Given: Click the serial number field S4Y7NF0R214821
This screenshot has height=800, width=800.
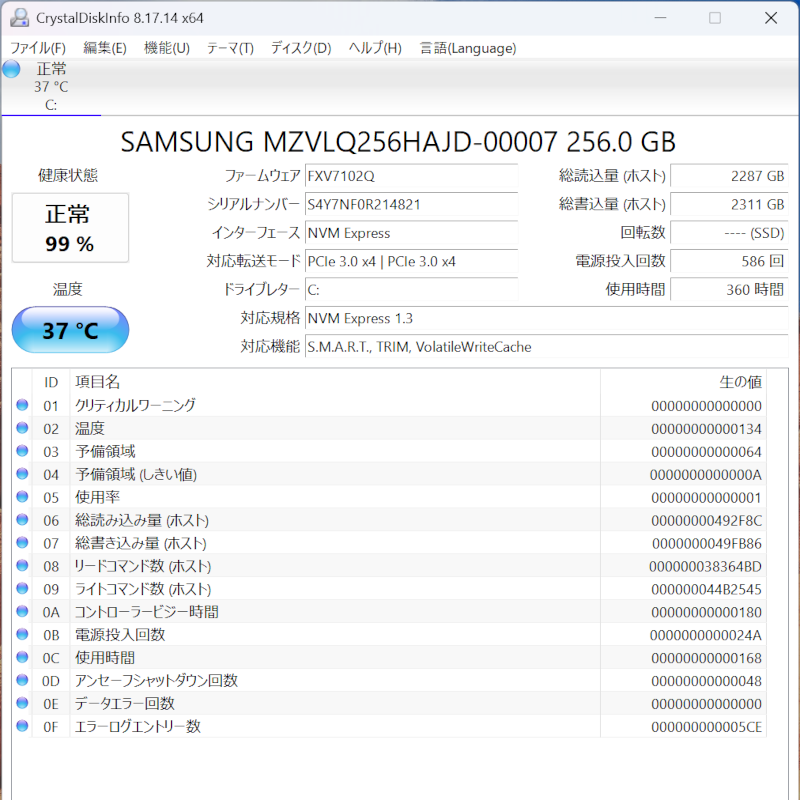Looking at the screenshot, I should (x=411, y=205).
